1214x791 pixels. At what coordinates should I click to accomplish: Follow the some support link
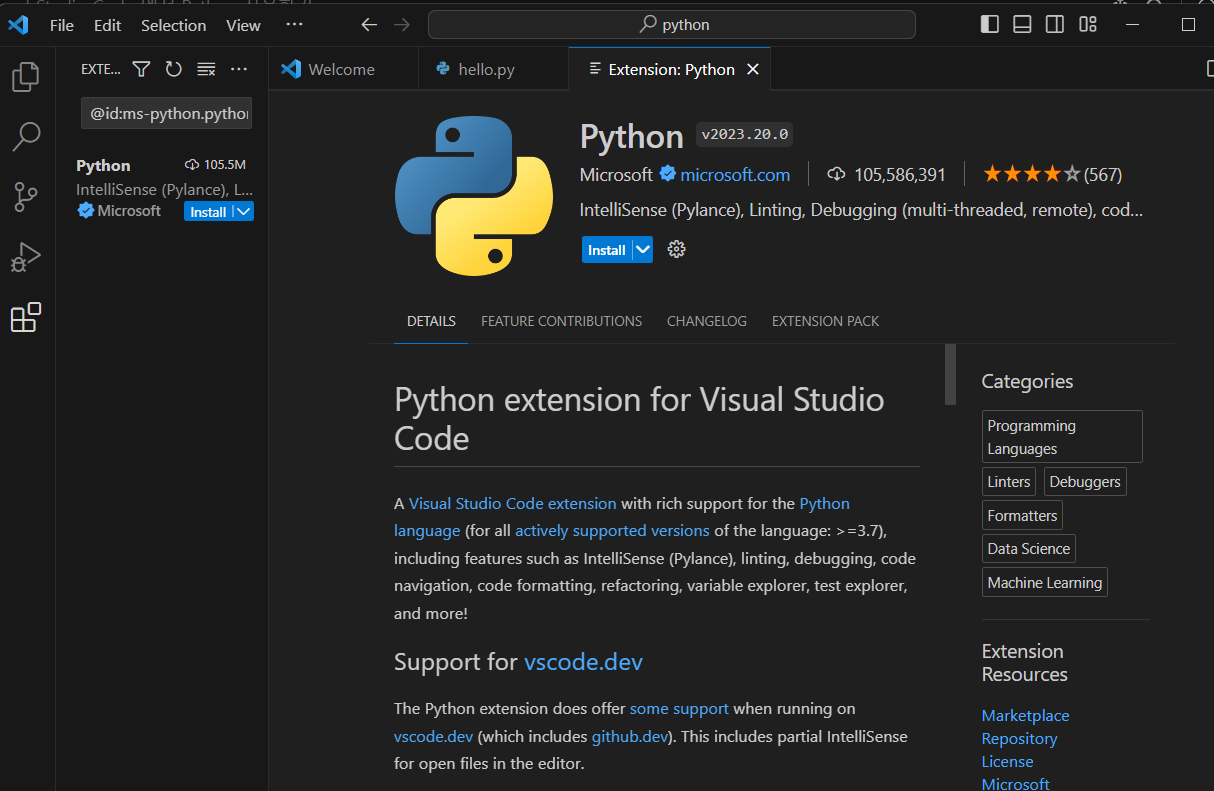[x=679, y=708]
